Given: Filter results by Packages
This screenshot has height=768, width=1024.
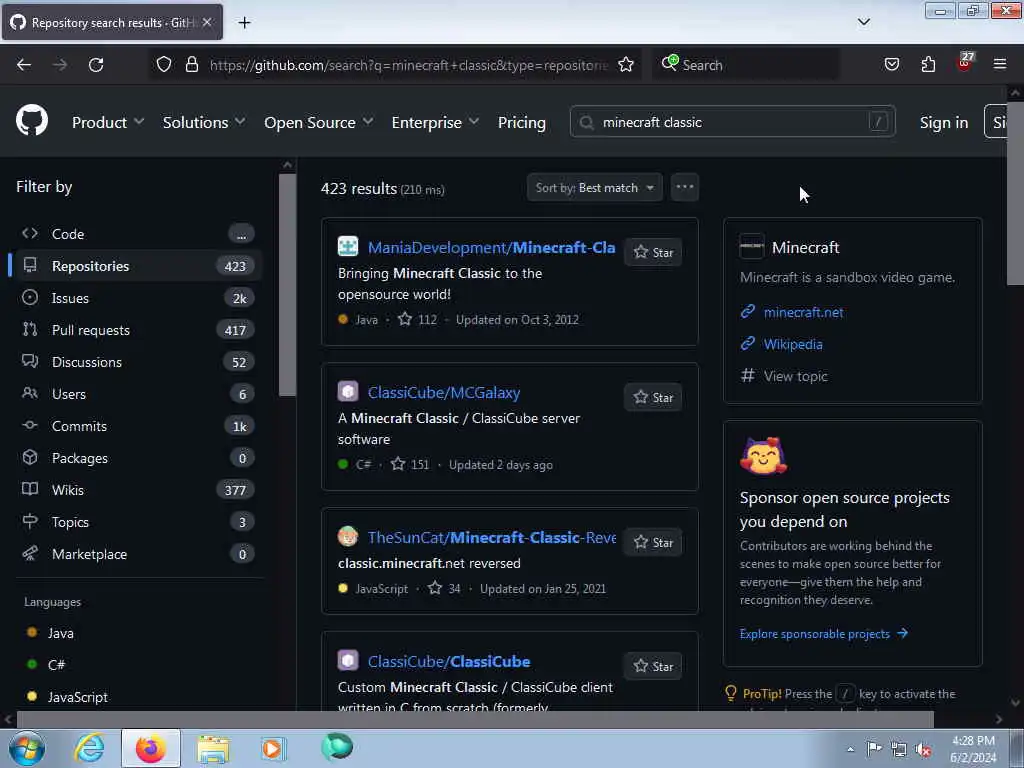Looking at the screenshot, I should tap(136, 458).
